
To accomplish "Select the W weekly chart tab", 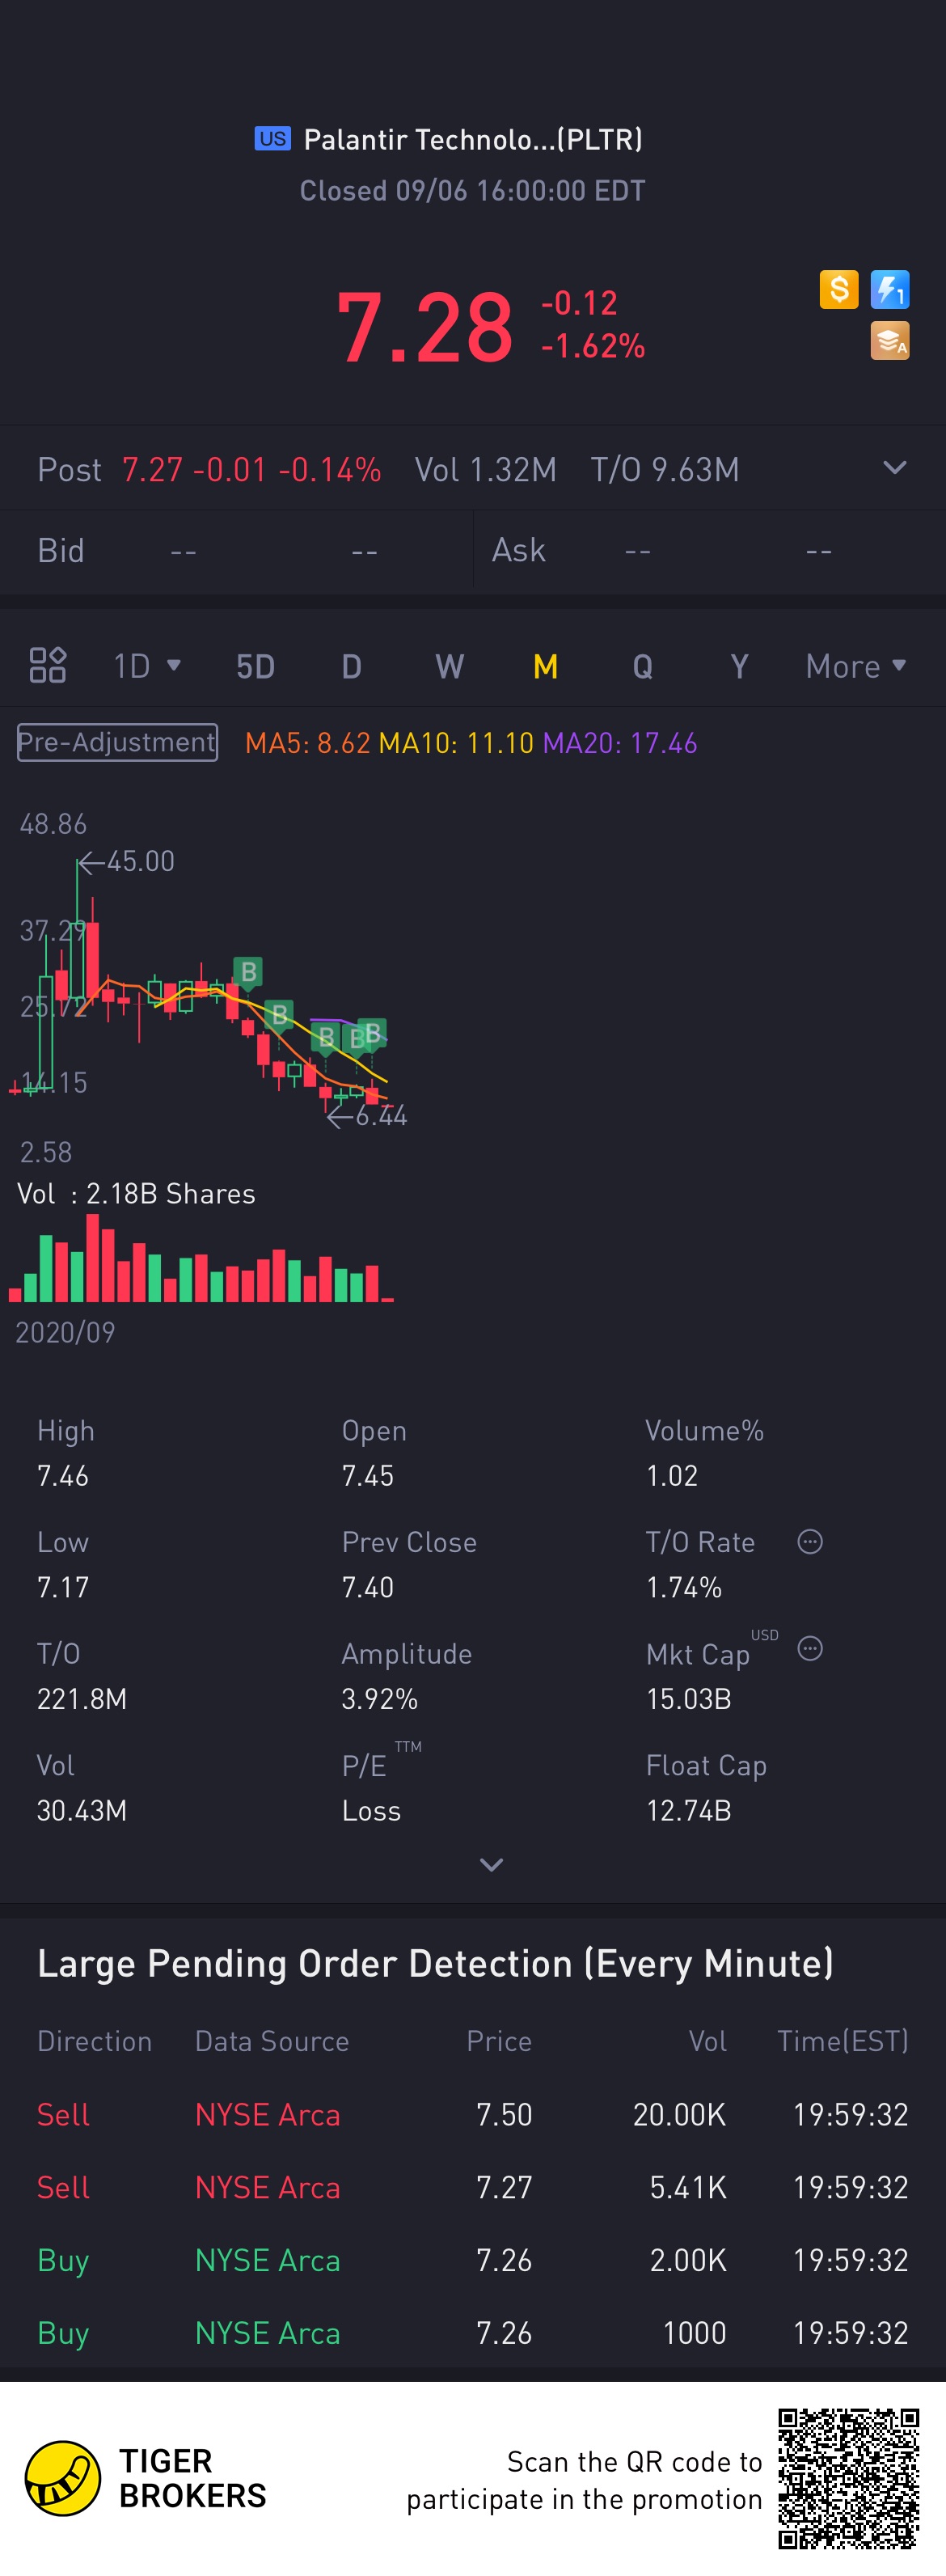I will click(x=449, y=666).
